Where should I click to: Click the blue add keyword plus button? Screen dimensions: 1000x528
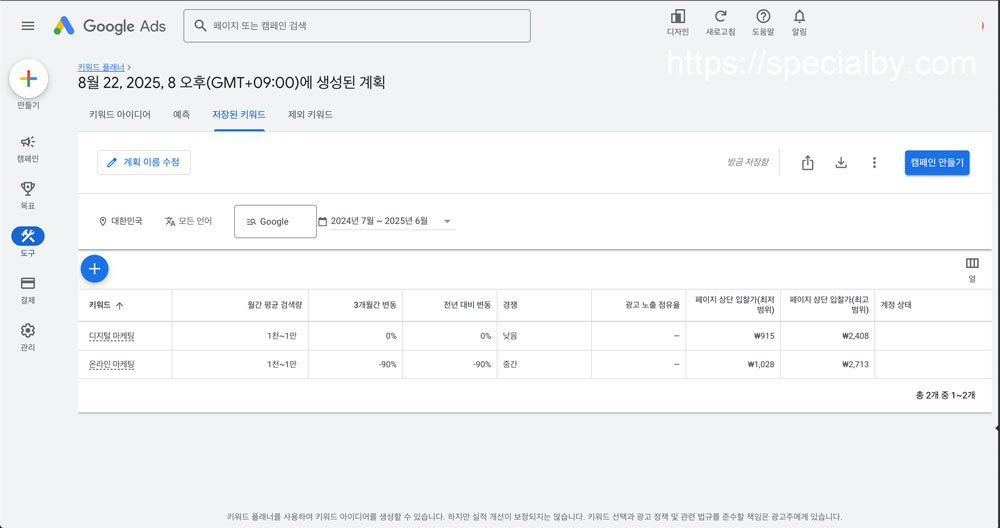tap(94, 268)
